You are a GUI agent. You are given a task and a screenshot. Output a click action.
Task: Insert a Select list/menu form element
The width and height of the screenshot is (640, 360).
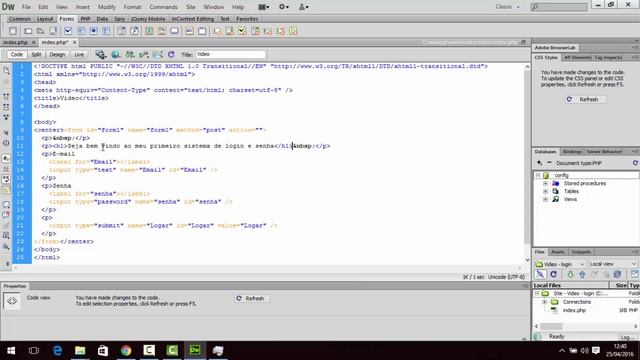pyautogui.click(x=121, y=31)
